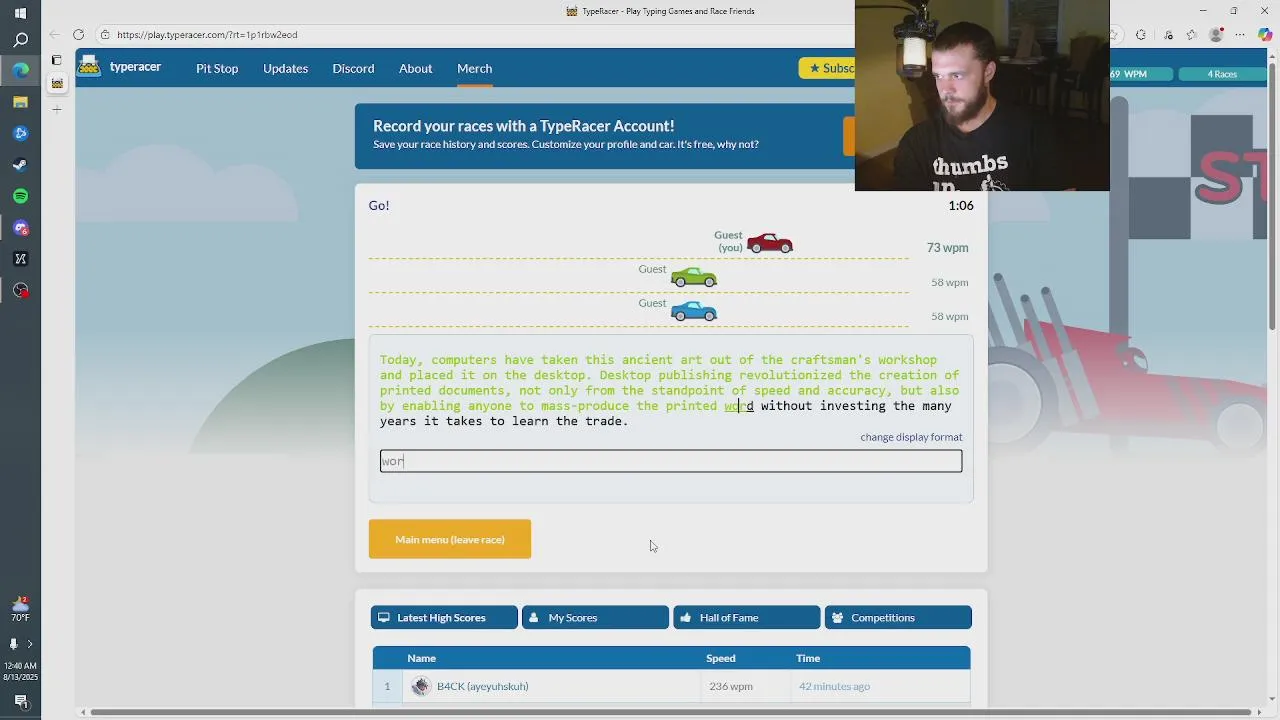
Task: Click Main menu (leave race) button
Action: point(450,539)
